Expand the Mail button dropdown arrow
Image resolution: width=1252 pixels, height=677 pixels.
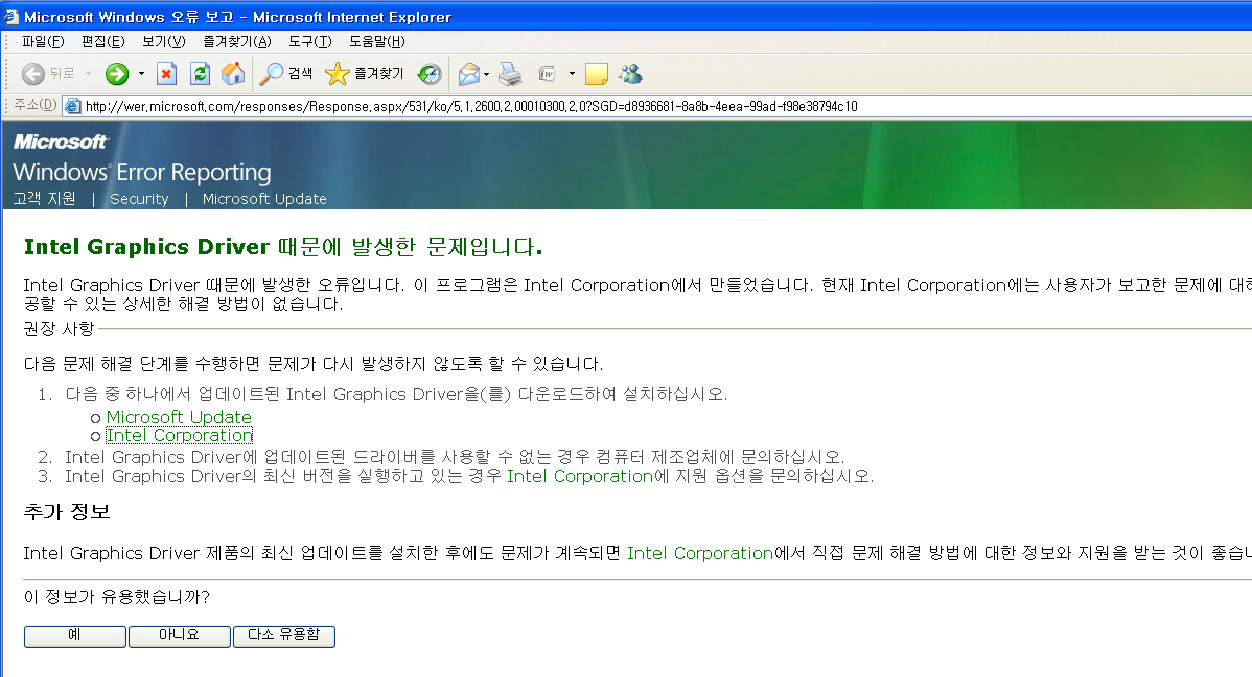point(487,74)
